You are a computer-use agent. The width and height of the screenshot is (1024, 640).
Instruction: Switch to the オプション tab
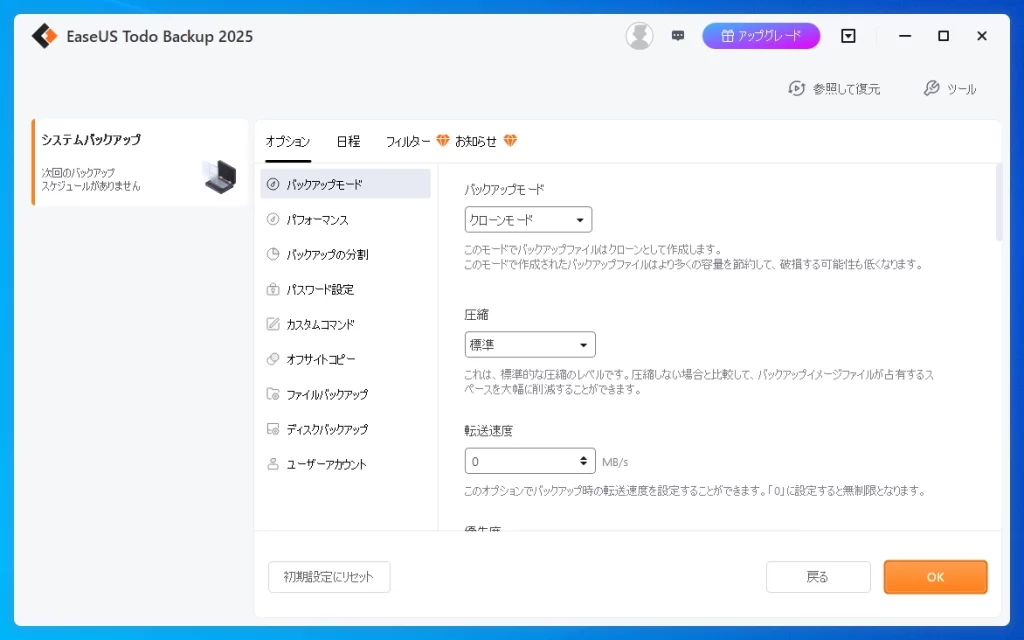click(x=288, y=142)
